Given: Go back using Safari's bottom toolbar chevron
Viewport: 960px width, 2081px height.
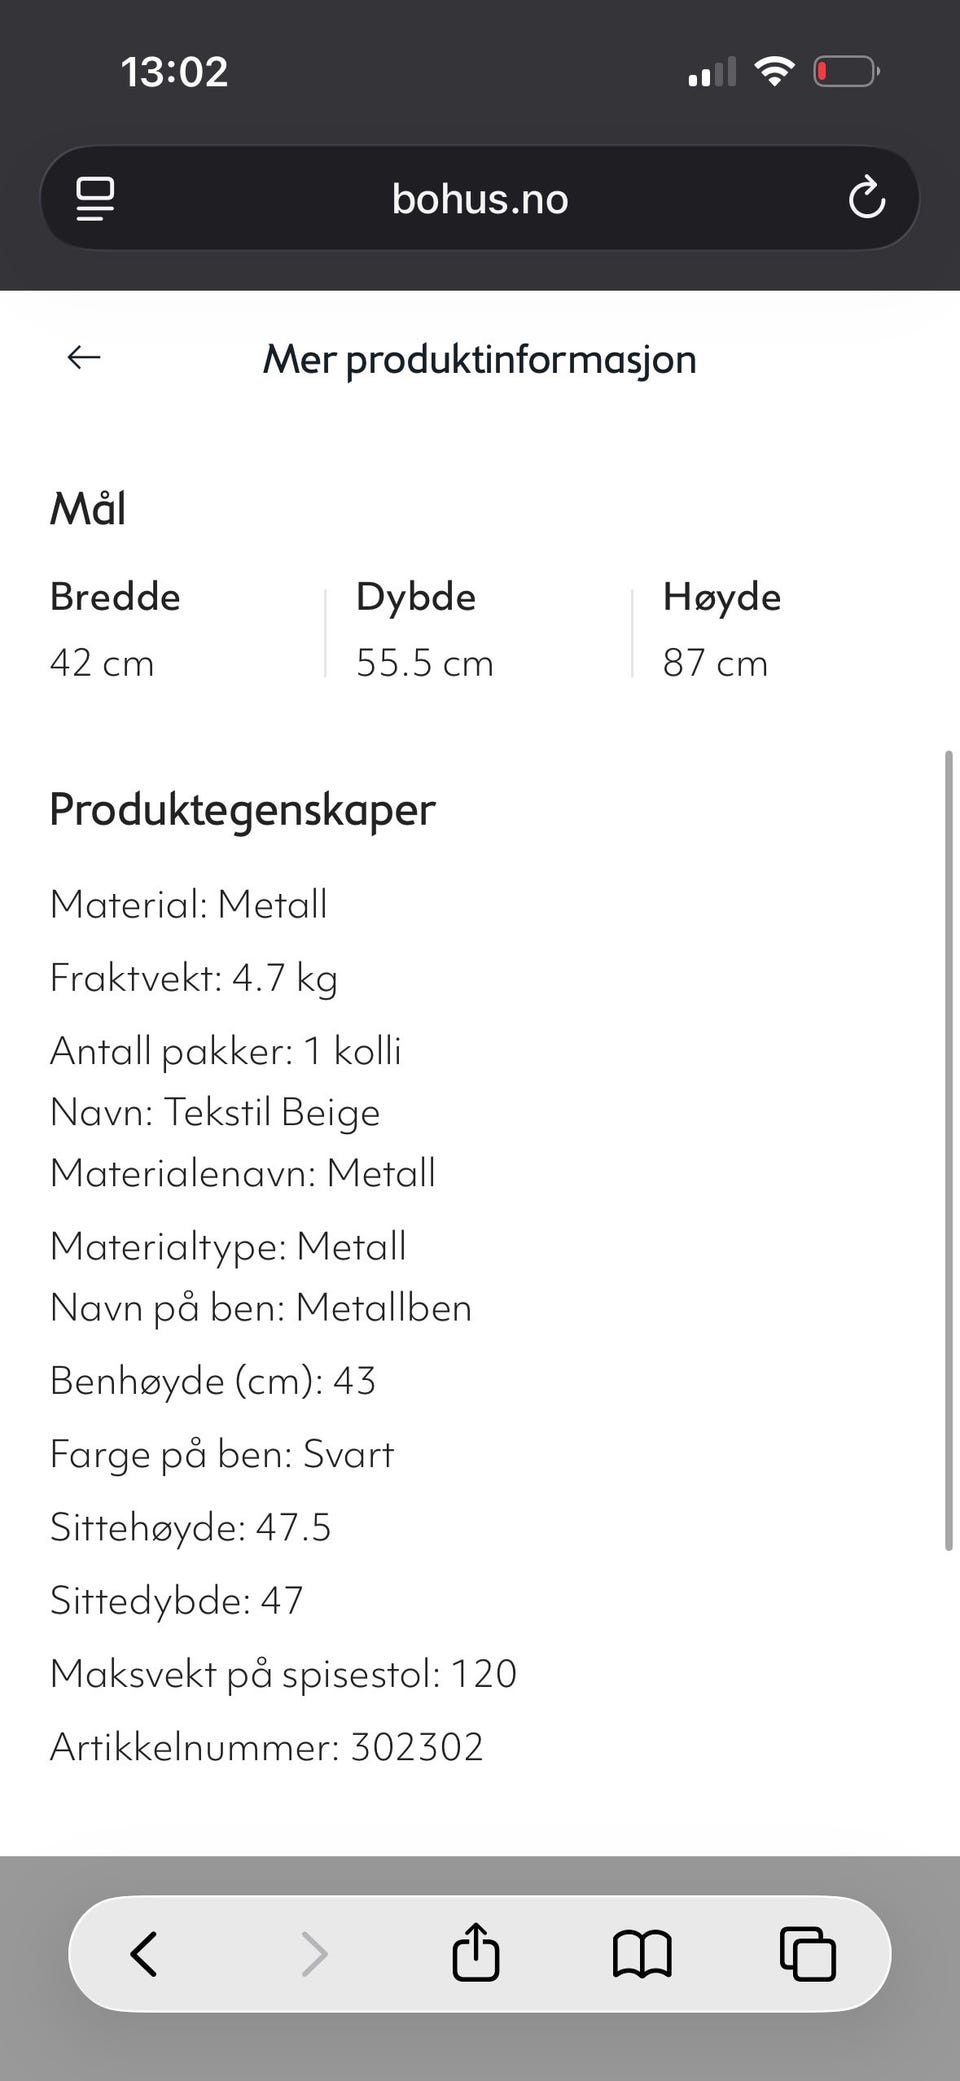Looking at the screenshot, I should point(144,1953).
